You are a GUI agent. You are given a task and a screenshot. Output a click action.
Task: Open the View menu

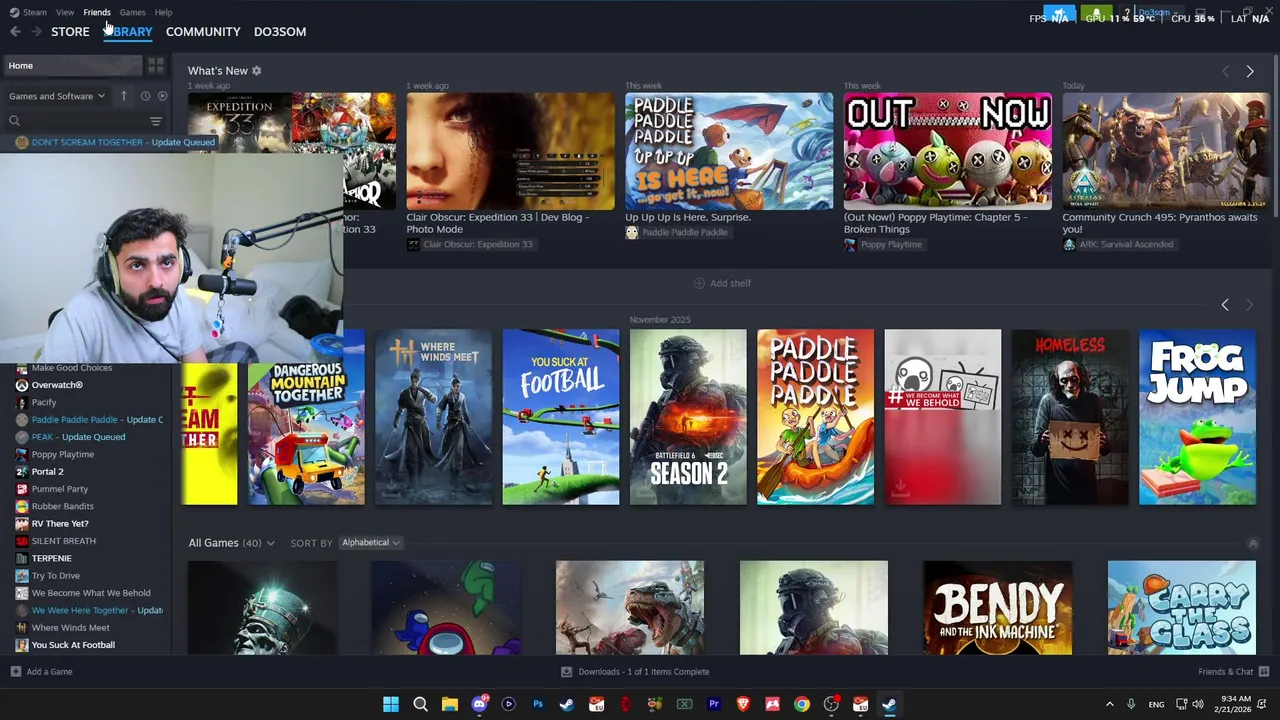click(65, 12)
